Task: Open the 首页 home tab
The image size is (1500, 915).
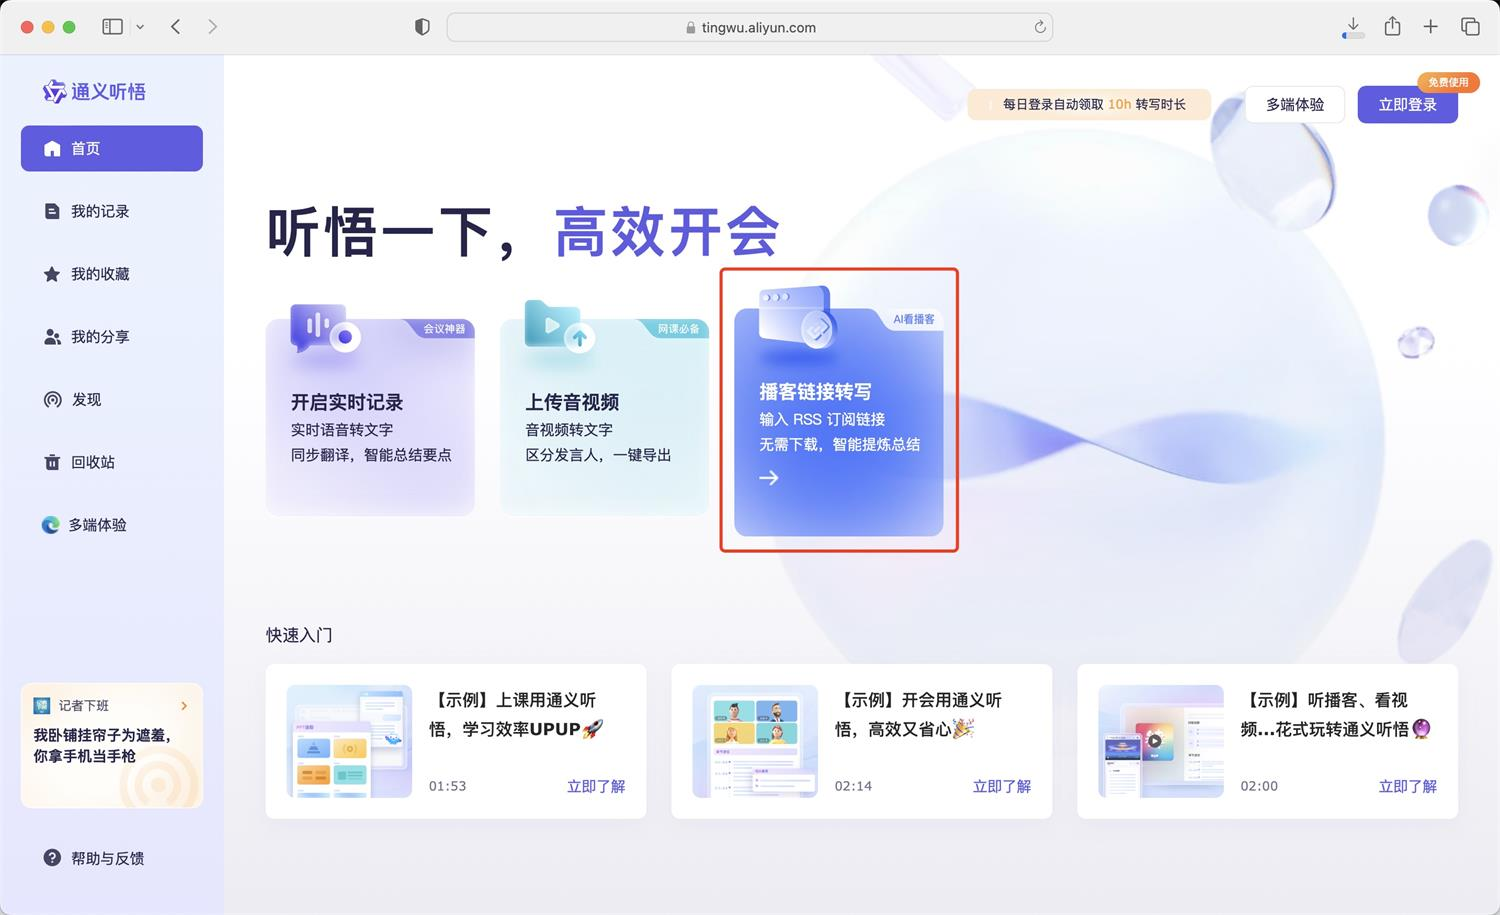Action: click(x=112, y=148)
